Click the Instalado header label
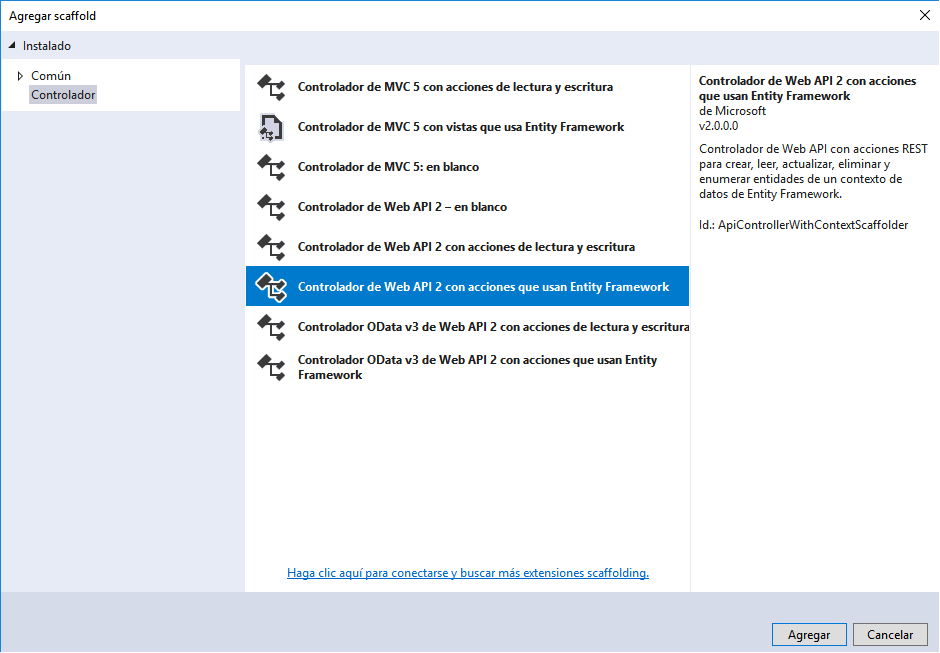 47,46
